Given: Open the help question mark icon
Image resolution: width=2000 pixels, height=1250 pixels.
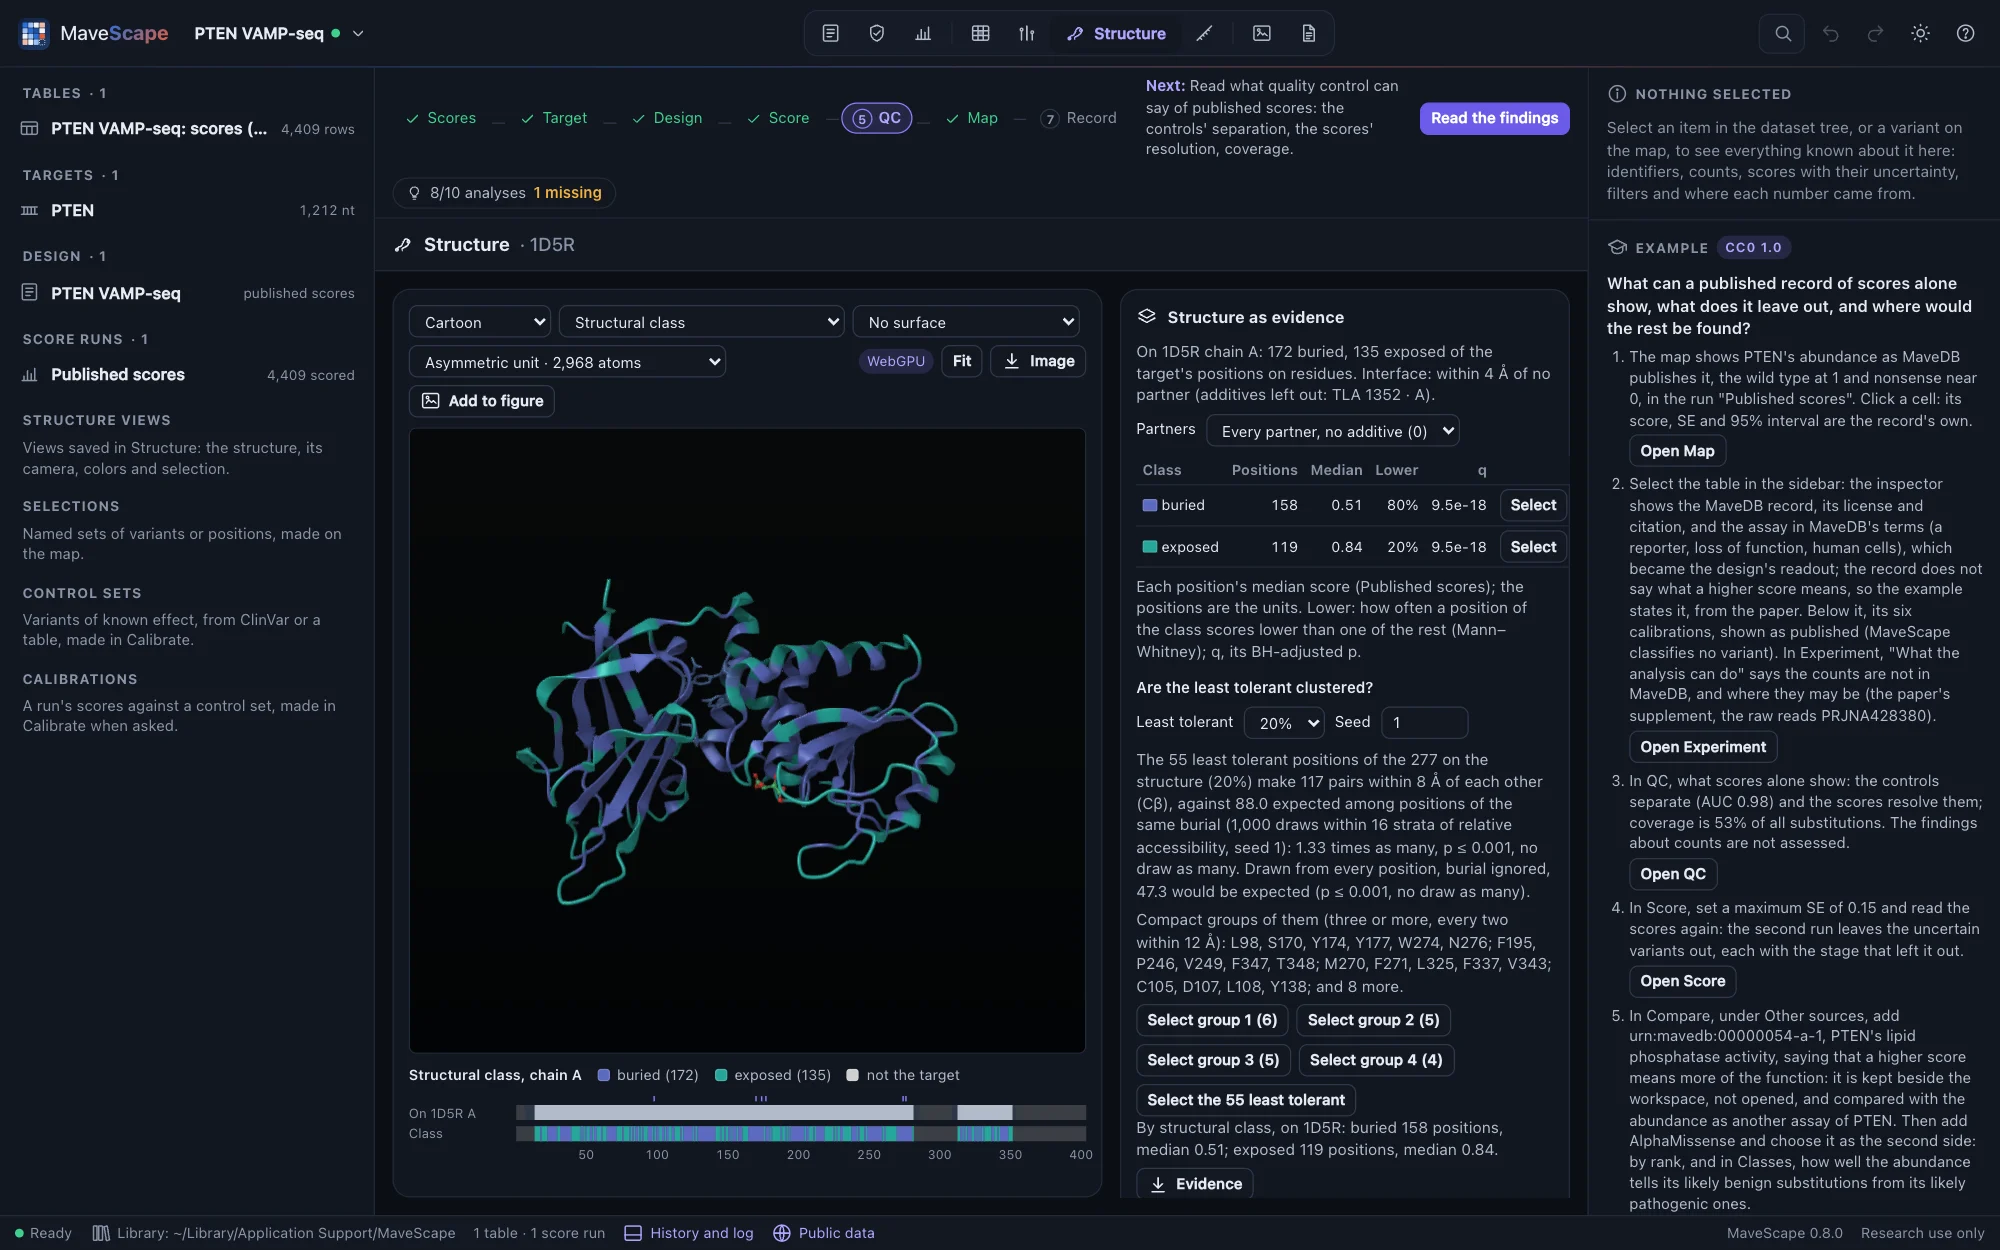Looking at the screenshot, I should click(1965, 33).
